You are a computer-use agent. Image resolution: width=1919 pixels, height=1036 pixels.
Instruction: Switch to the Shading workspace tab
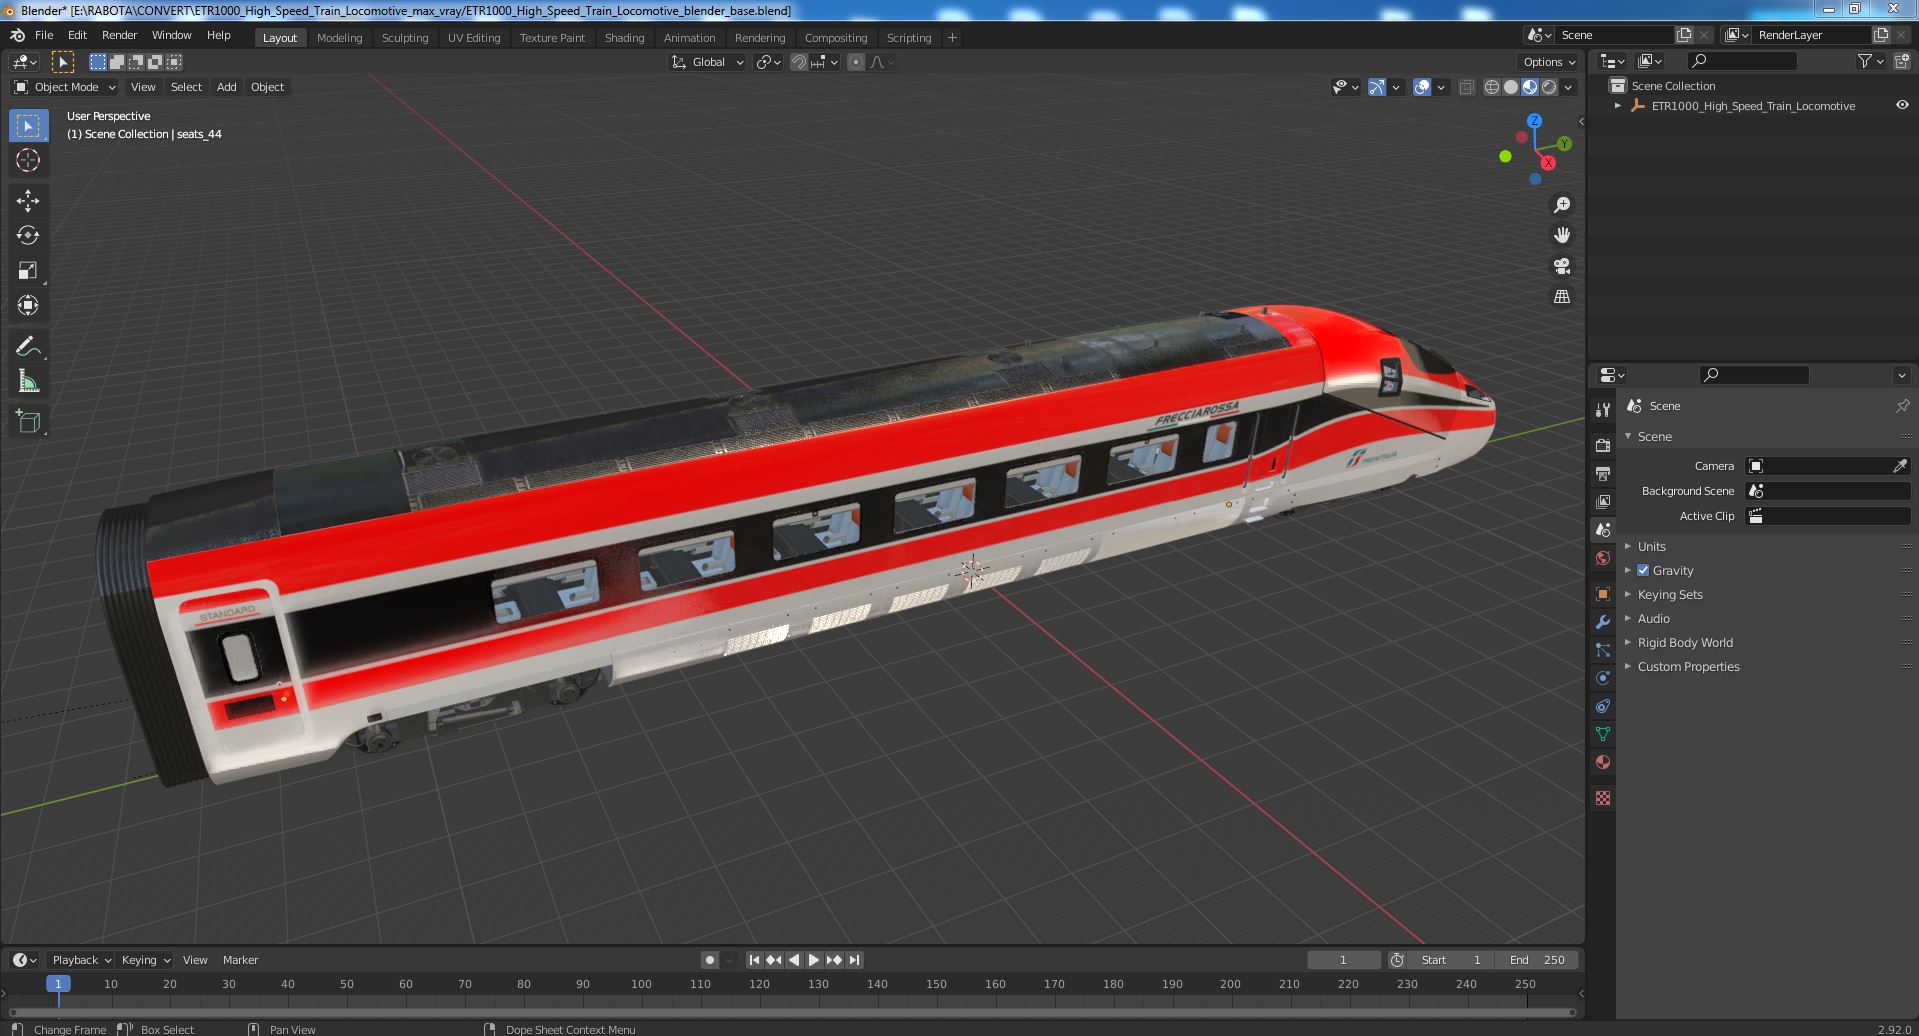(x=624, y=38)
